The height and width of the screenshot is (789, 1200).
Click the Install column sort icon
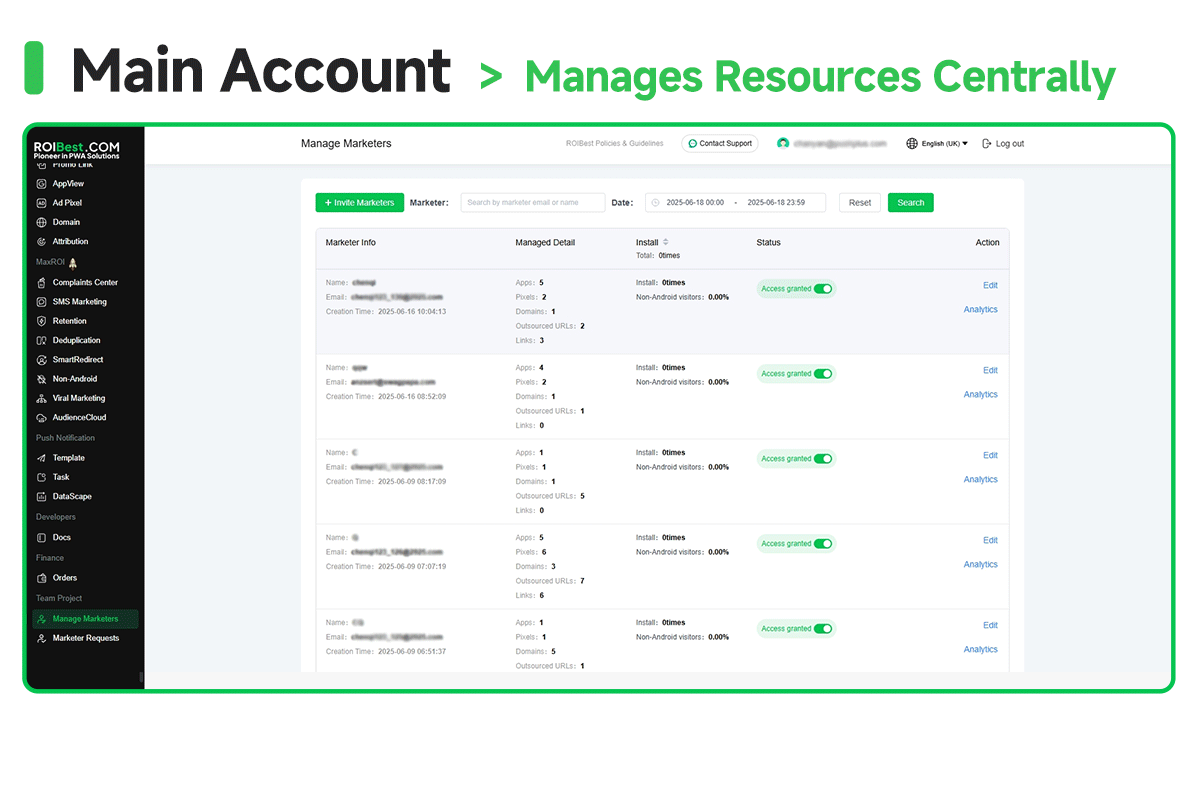pyautogui.click(x=666, y=242)
